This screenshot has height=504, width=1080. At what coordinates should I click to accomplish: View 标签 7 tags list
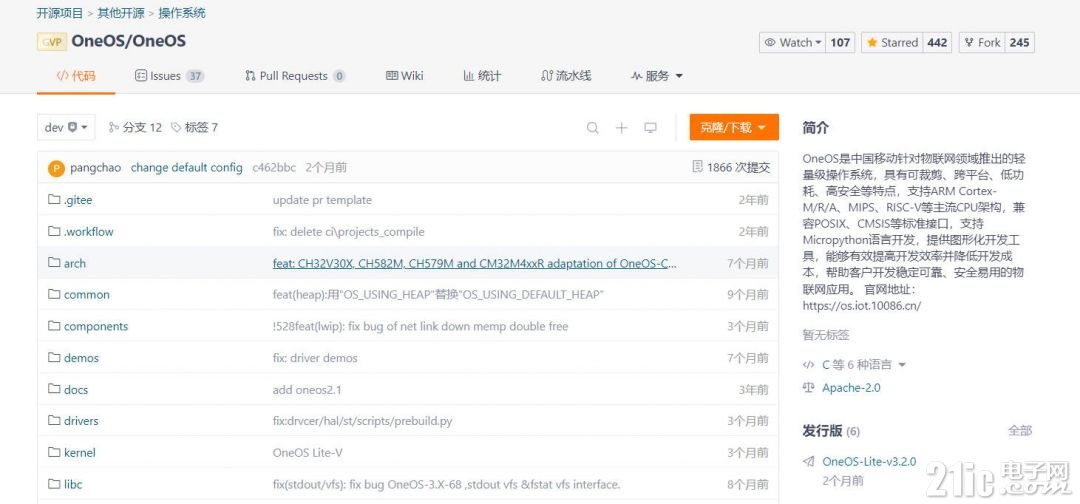pos(194,127)
